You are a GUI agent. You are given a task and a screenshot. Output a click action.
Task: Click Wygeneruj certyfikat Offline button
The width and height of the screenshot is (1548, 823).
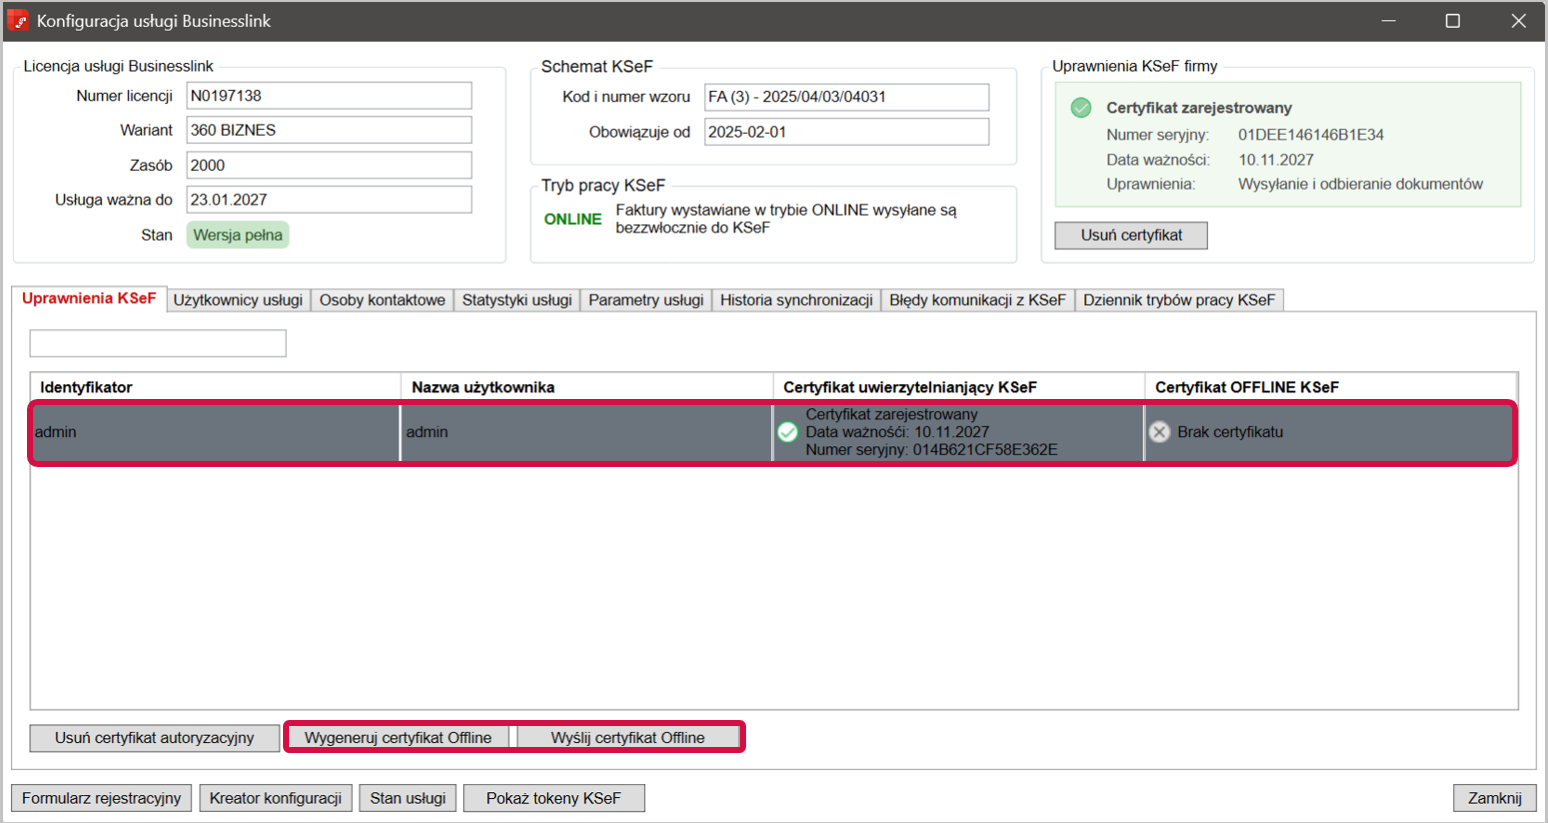point(398,738)
